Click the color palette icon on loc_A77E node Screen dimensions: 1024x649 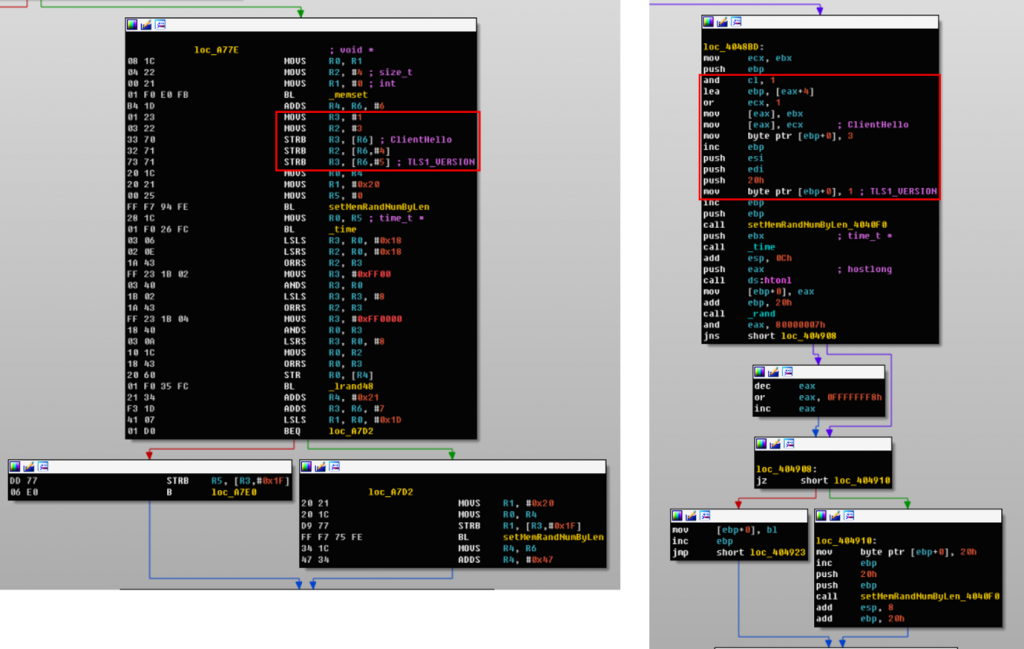[134, 25]
